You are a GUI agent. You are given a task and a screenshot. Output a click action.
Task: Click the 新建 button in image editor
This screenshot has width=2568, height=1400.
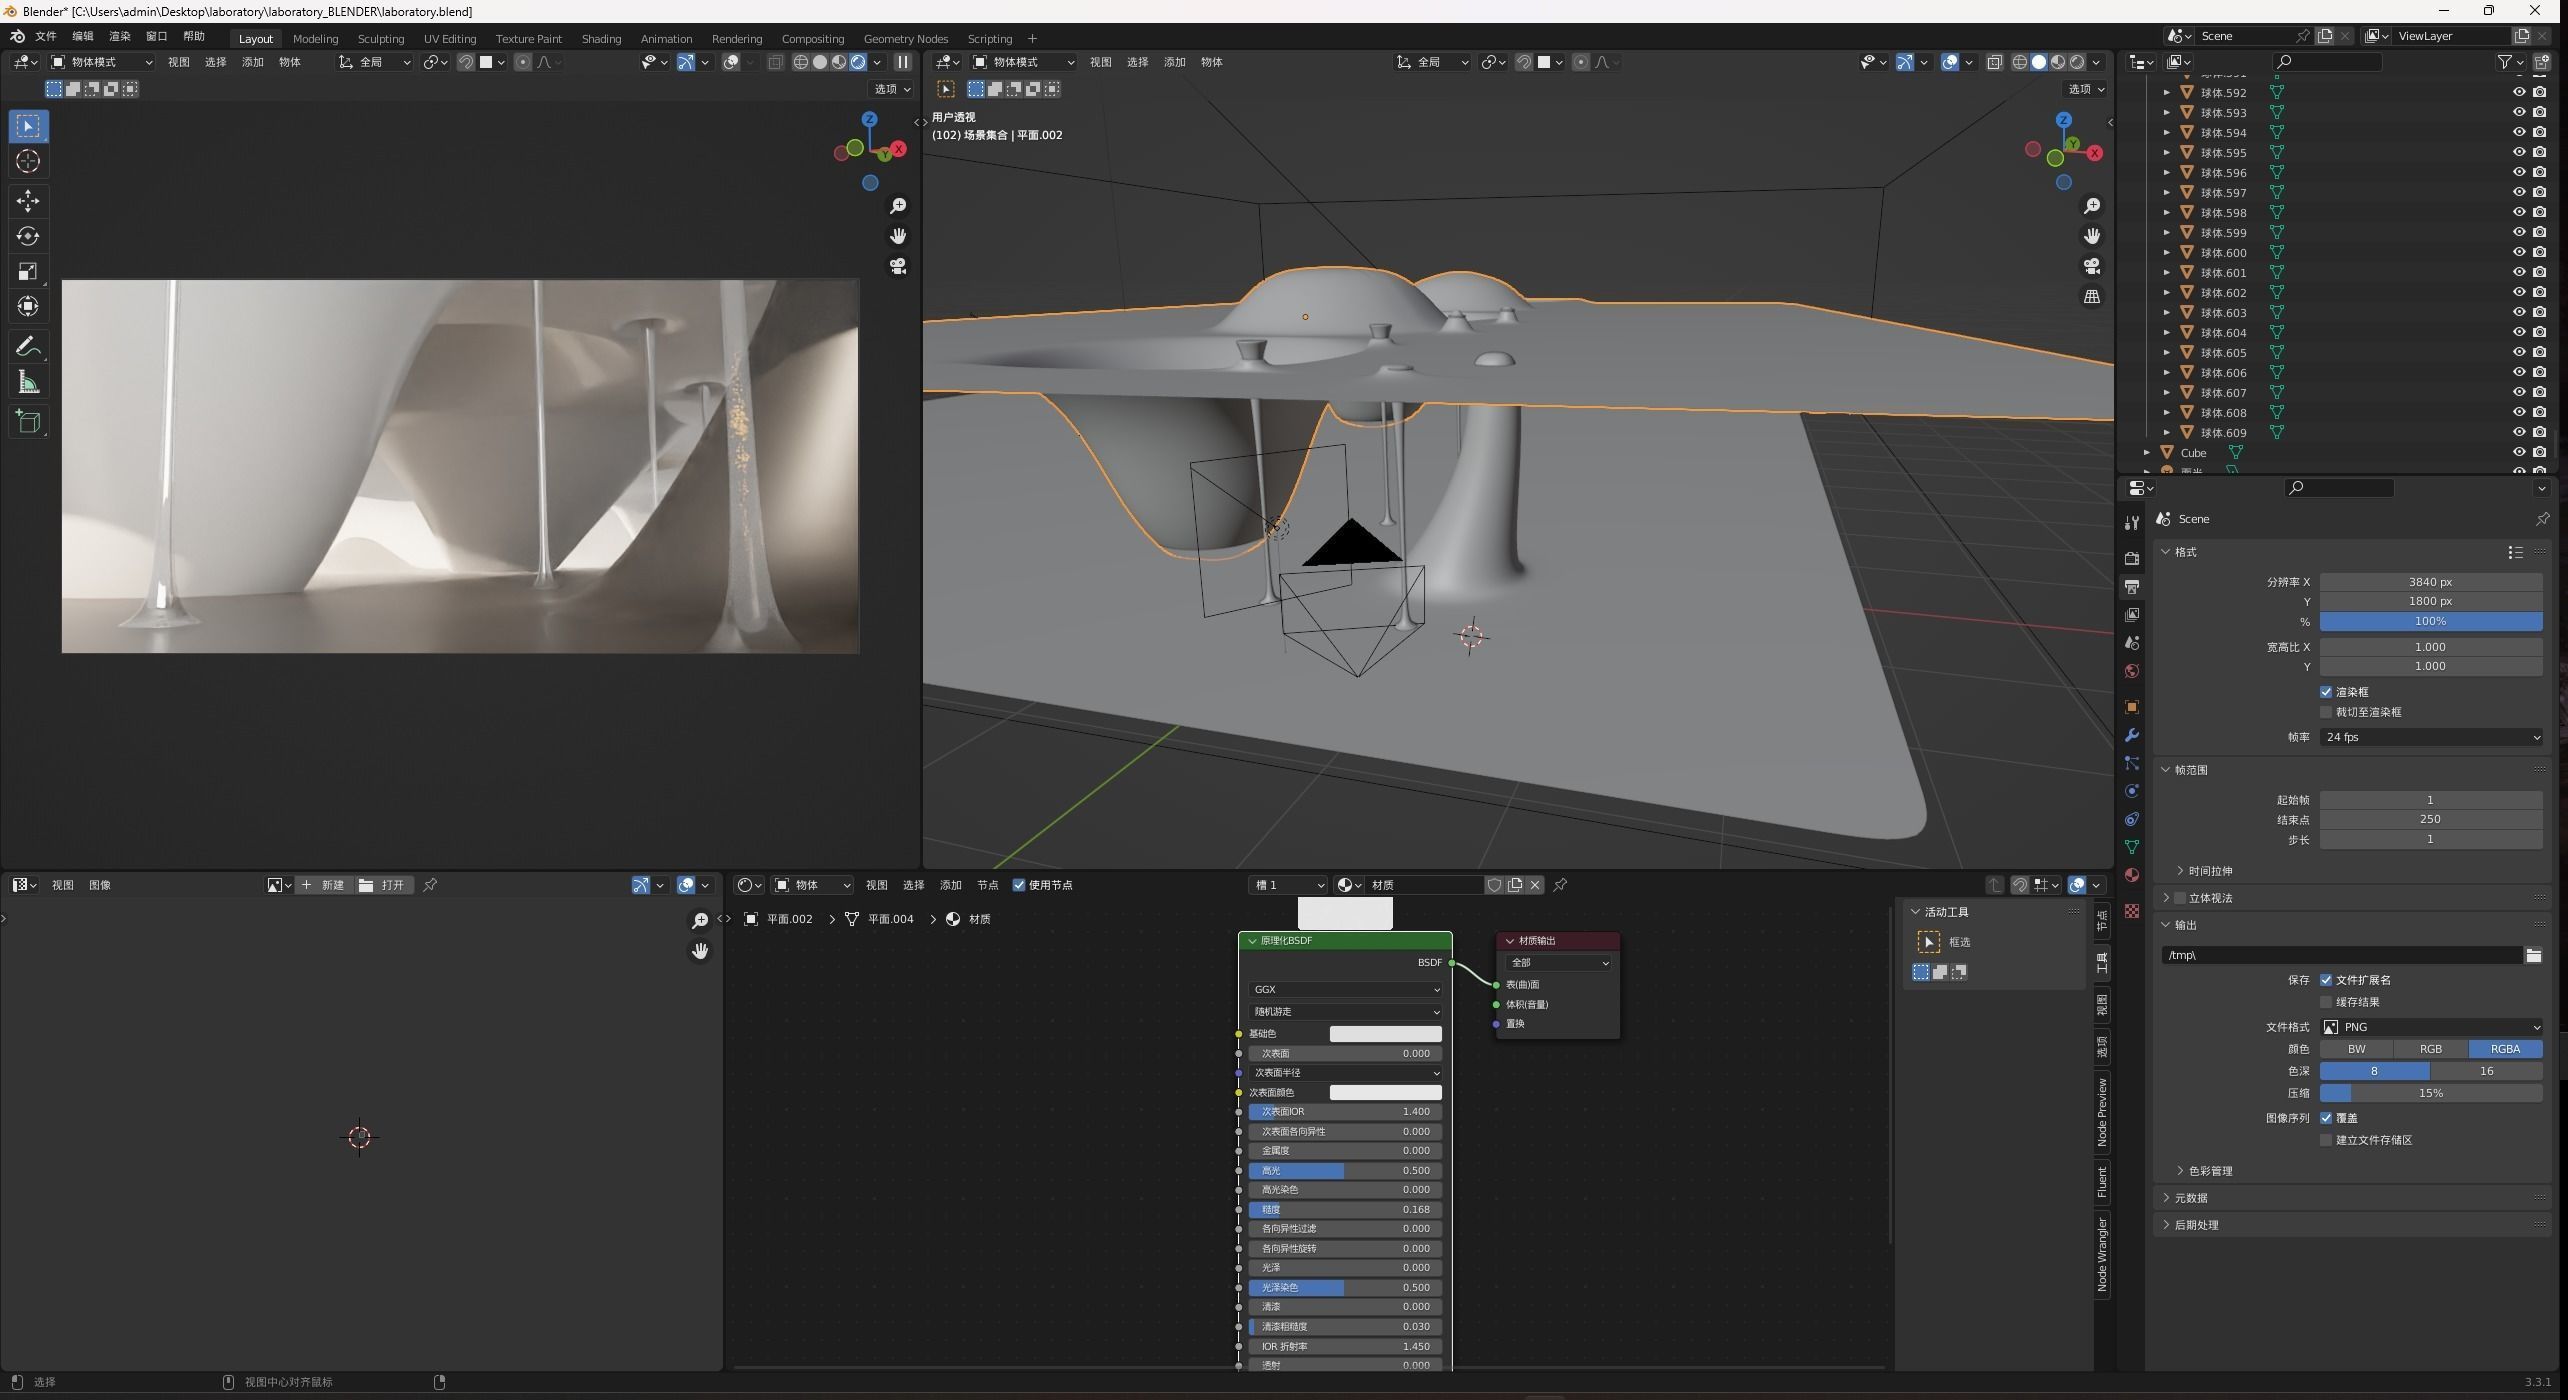click(324, 885)
